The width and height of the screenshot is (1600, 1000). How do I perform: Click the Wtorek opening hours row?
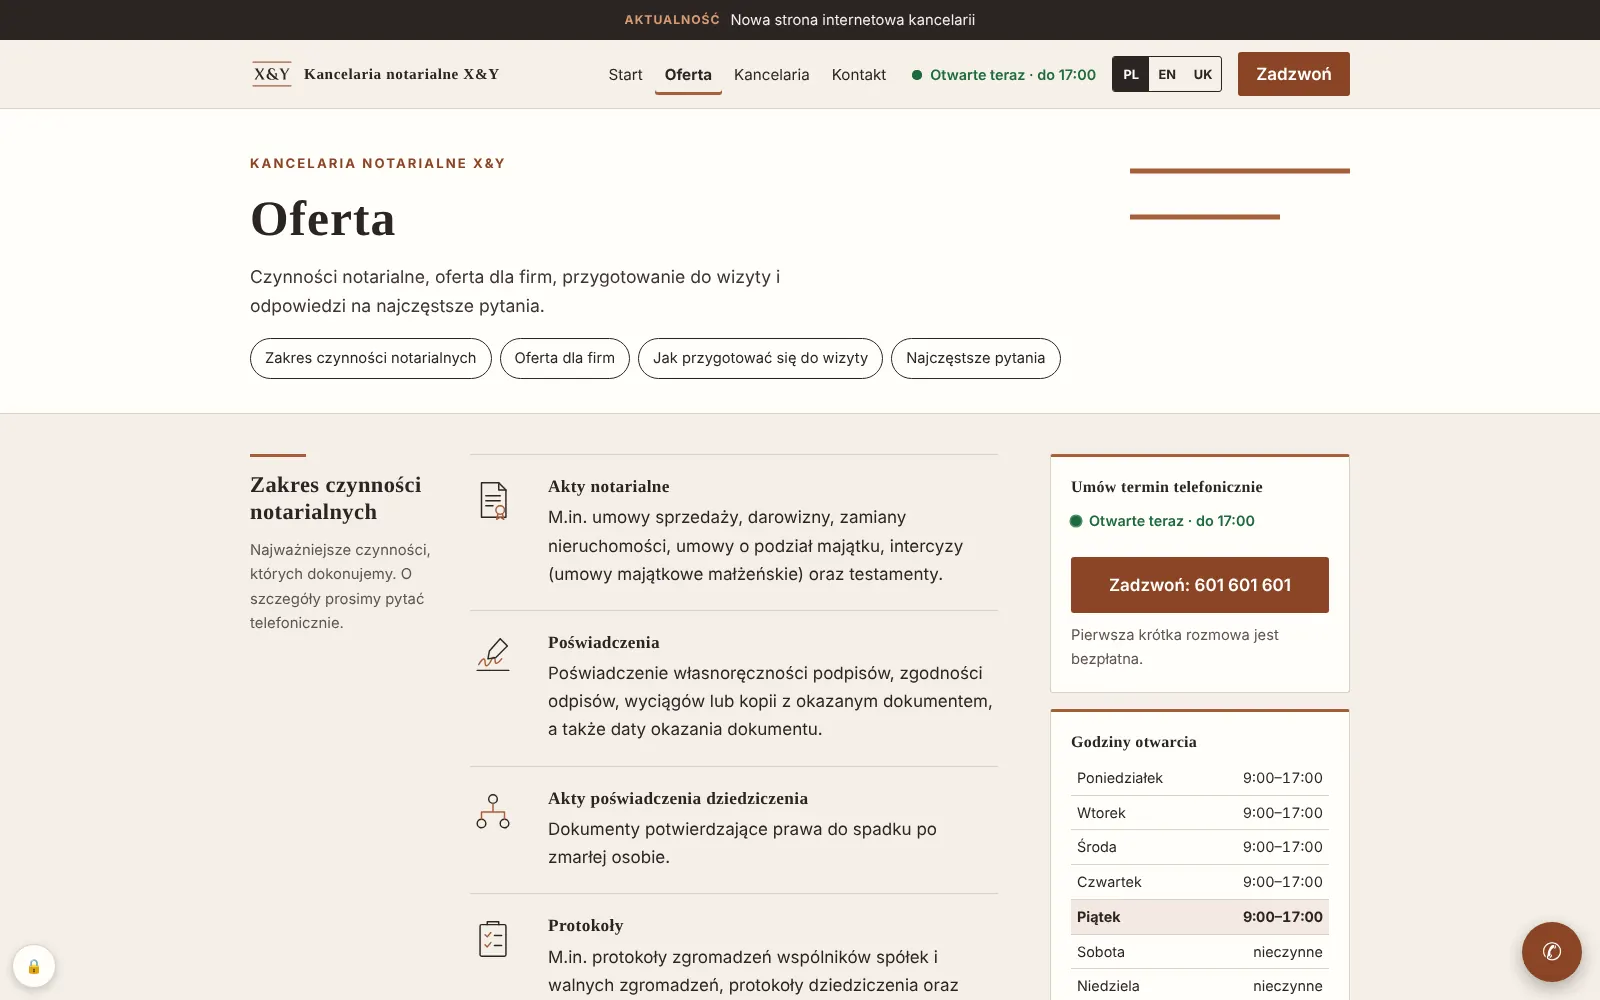1200,813
